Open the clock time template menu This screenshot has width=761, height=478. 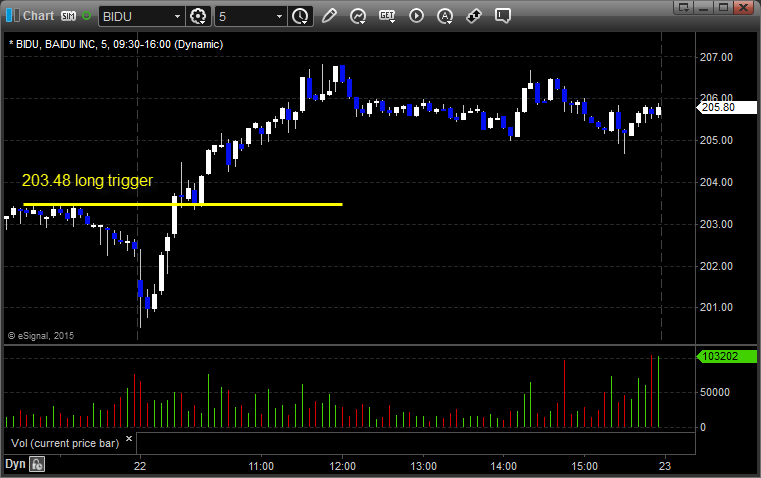click(300, 16)
